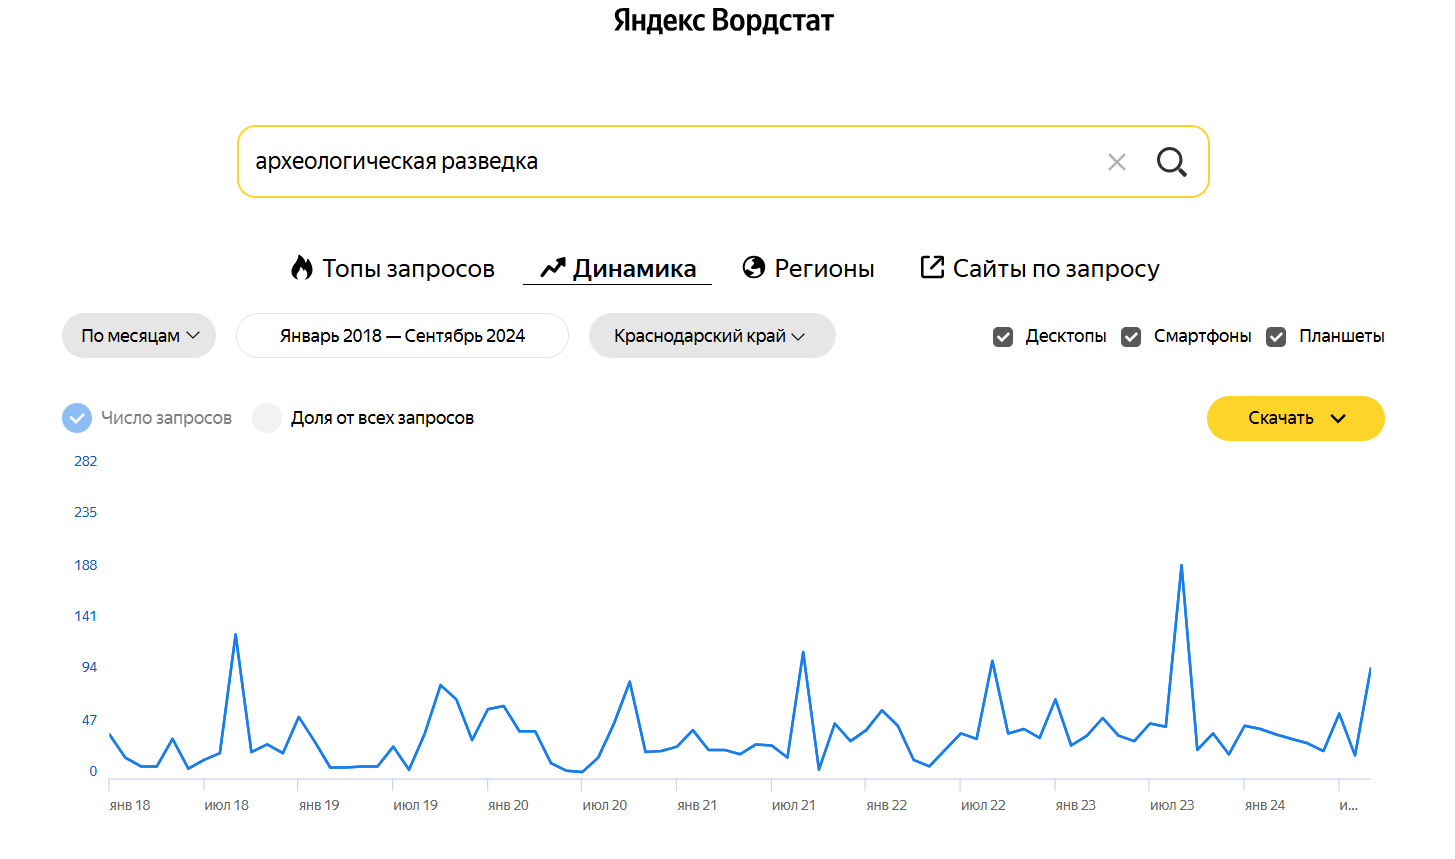Click the trend arrow icon beside Динамика
The image size is (1455, 859).
tap(553, 268)
